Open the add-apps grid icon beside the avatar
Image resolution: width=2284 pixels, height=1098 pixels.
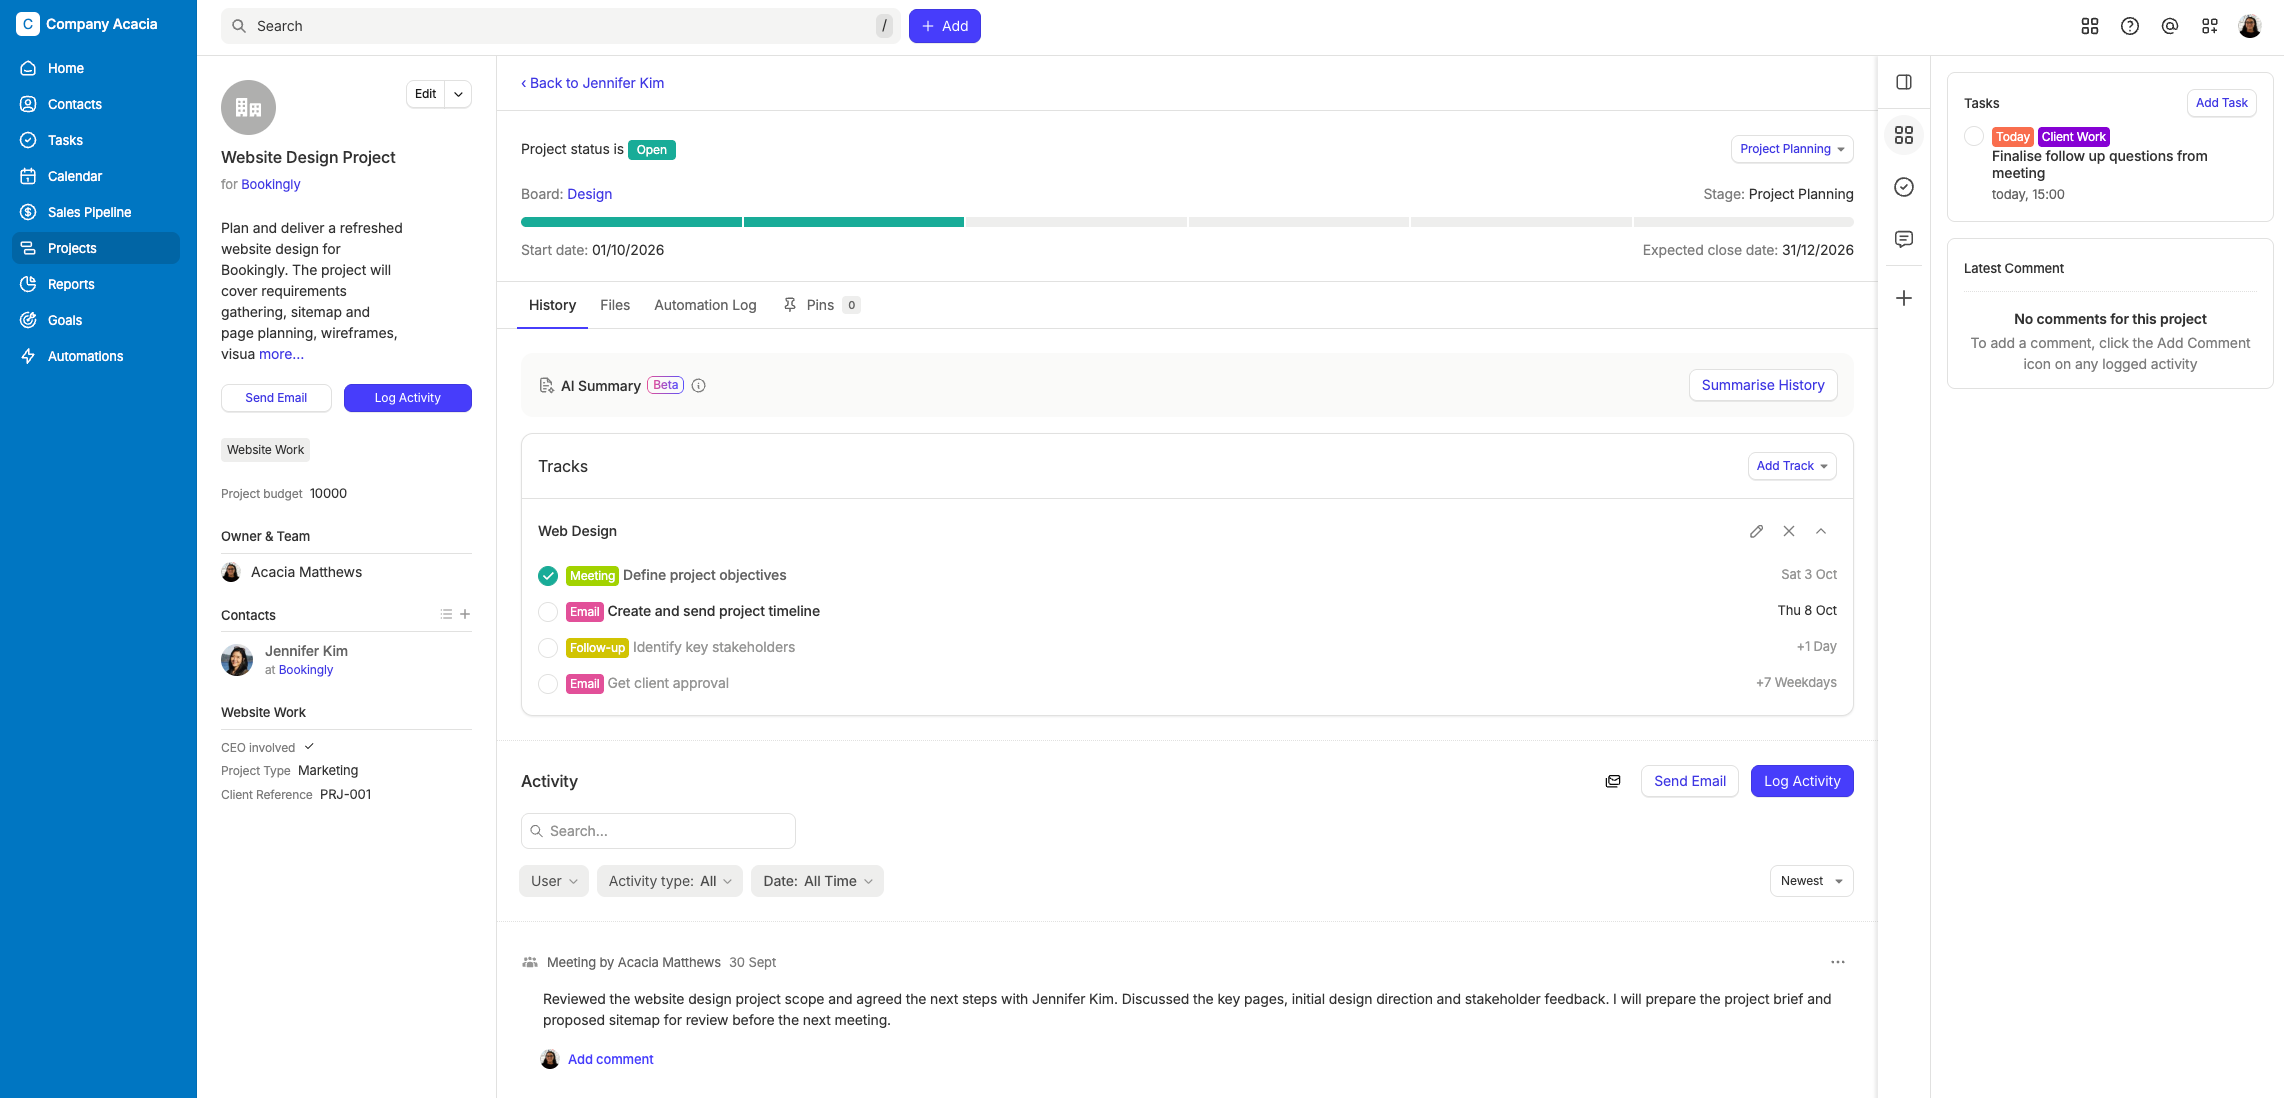point(2210,26)
